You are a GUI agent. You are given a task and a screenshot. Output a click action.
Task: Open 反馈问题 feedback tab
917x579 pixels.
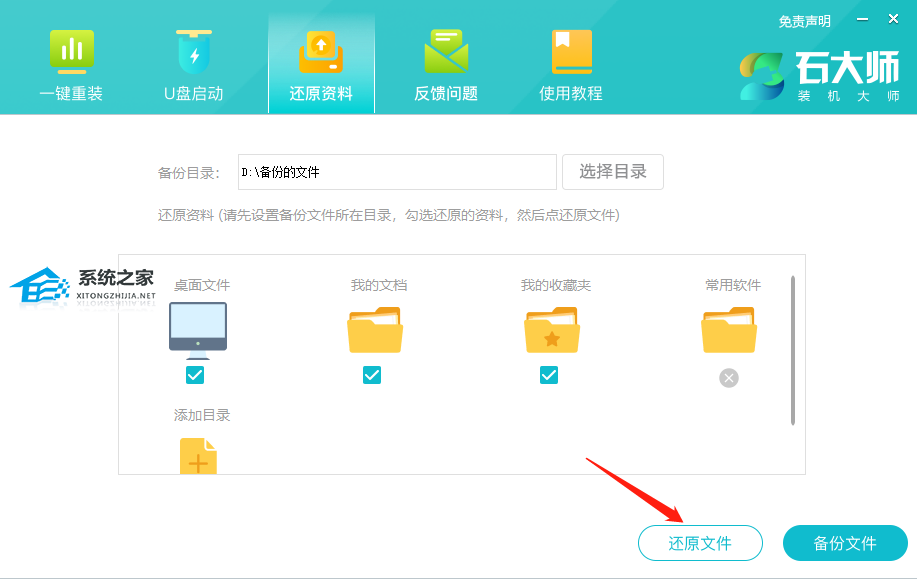446,65
